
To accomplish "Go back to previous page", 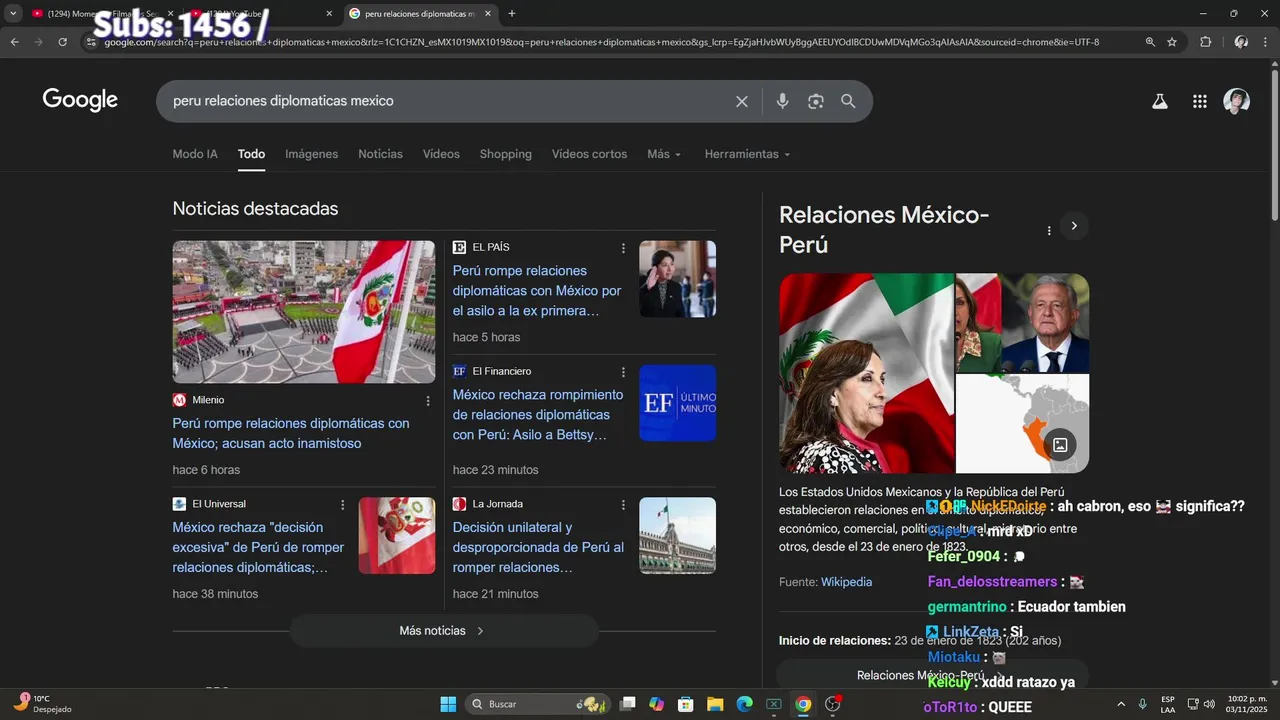I will pyautogui.click(x=15, y=42).
